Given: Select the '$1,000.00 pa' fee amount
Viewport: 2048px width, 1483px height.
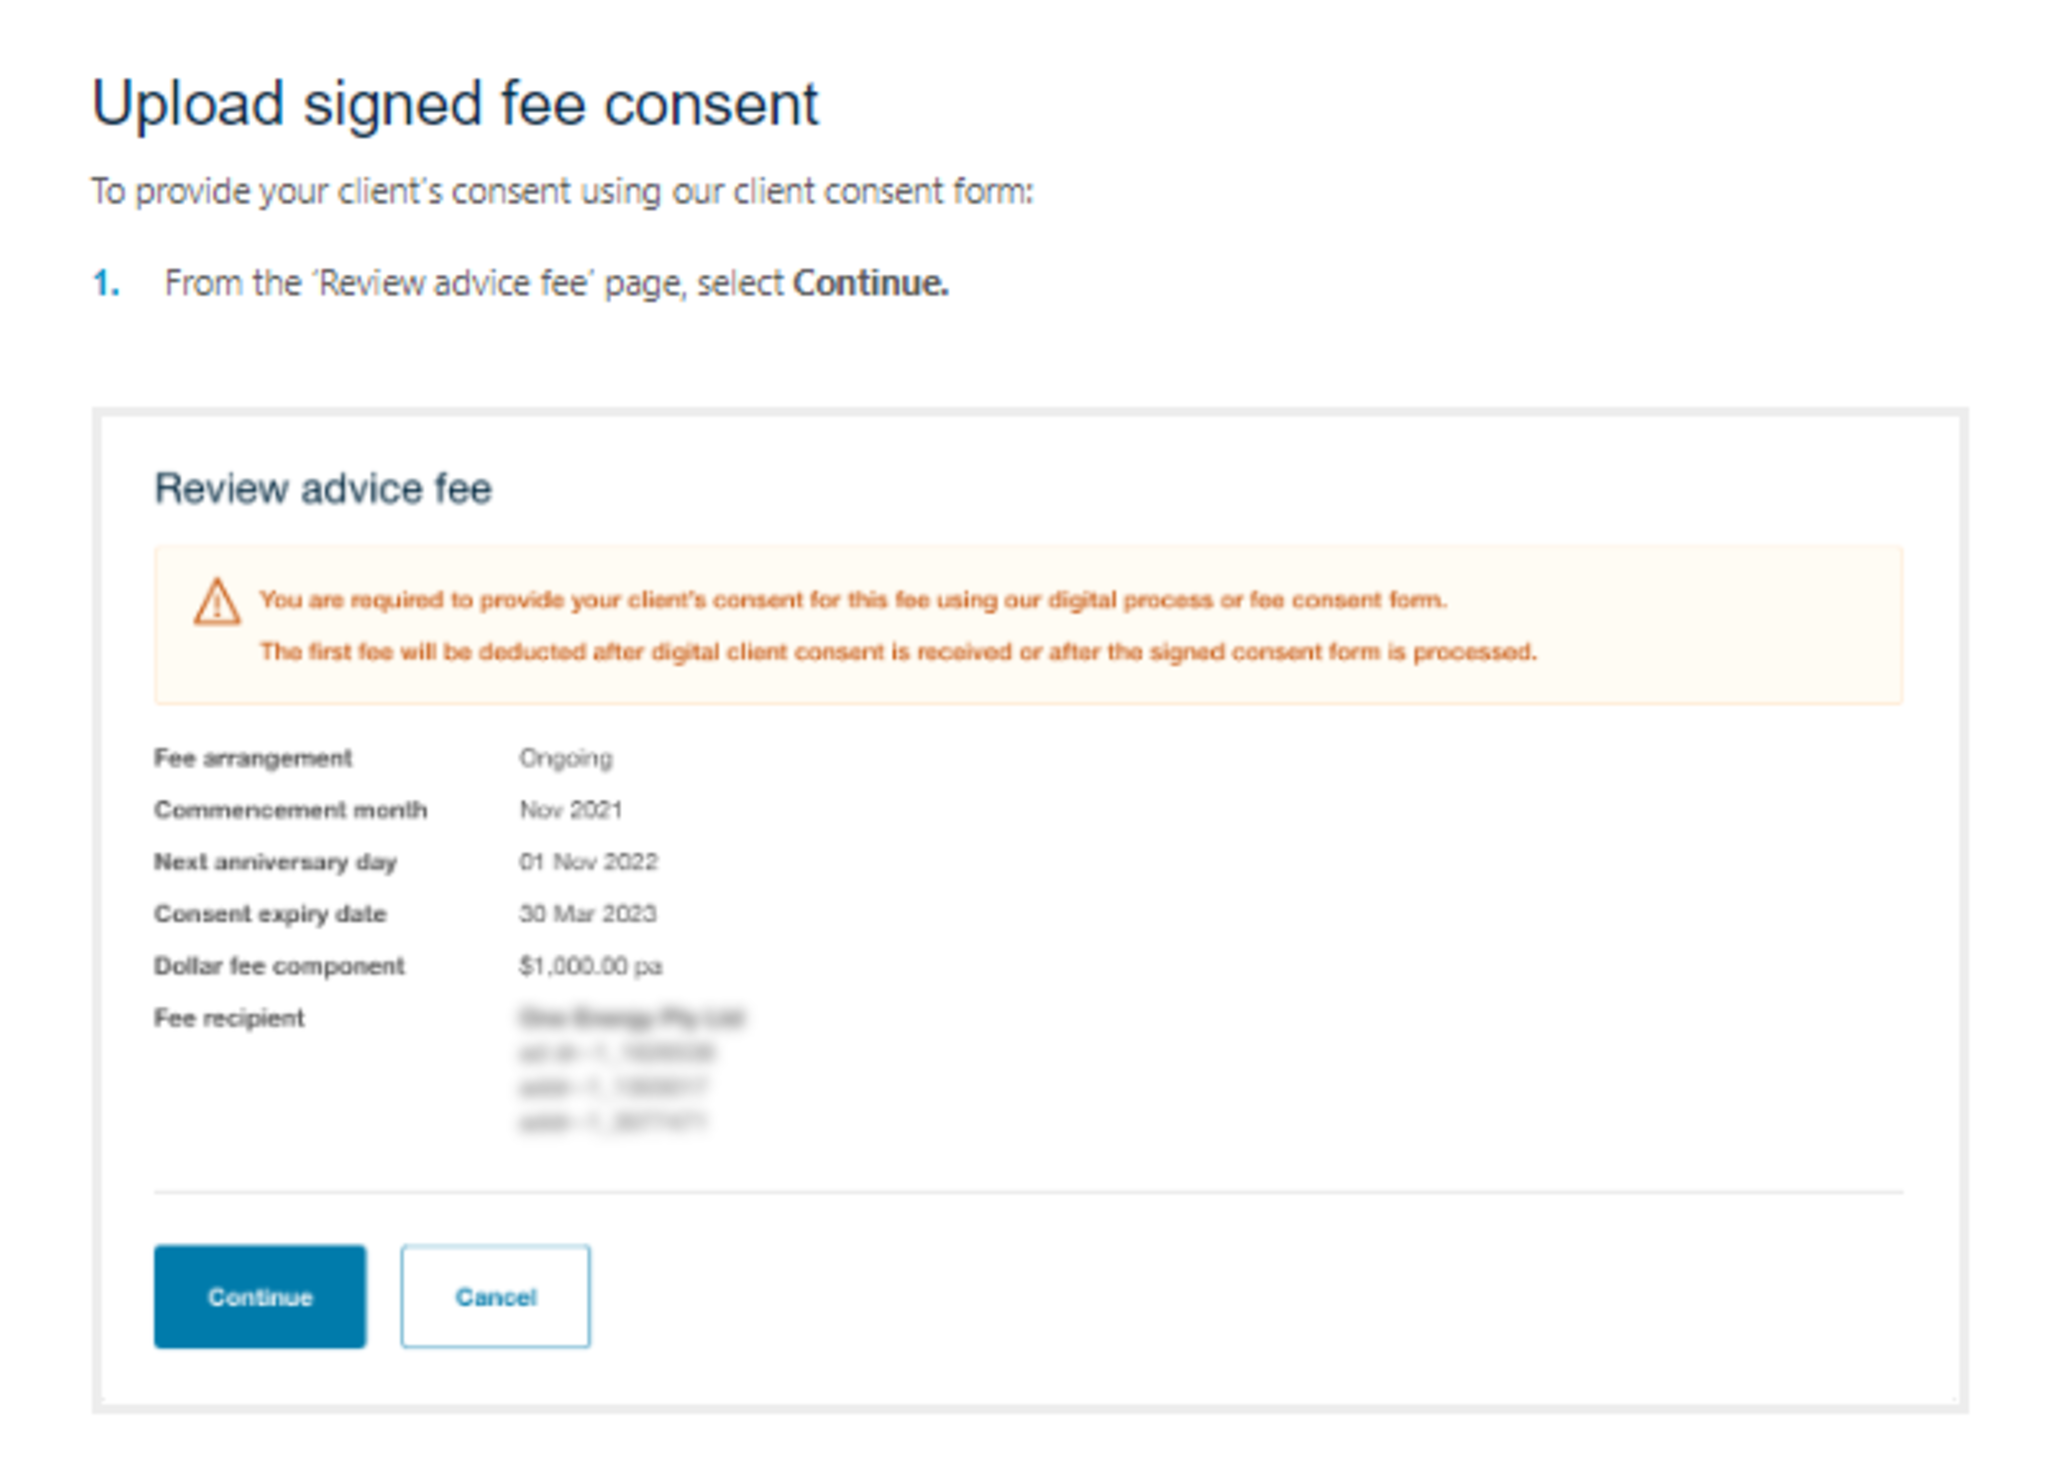Looking at the screenshot, I should point(590,966).
